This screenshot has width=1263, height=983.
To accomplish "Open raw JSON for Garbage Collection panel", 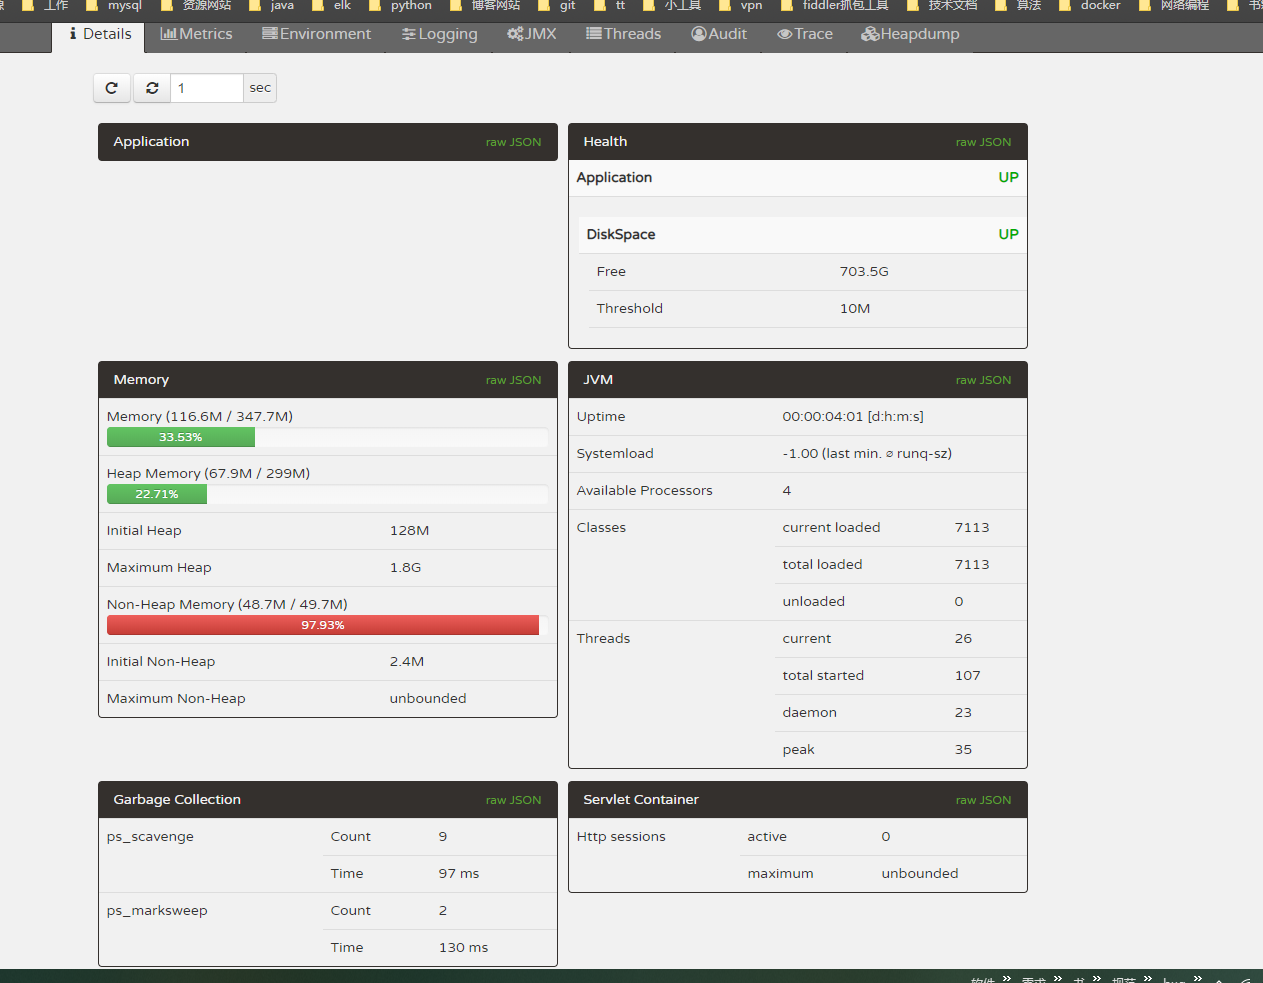I will coord(513,800).
